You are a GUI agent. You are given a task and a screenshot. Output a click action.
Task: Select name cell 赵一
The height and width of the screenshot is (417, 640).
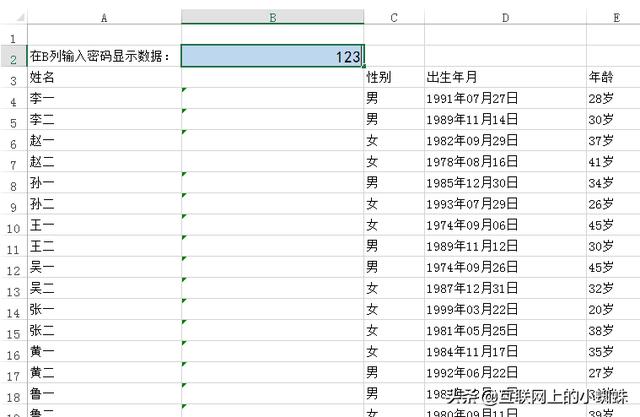click(104, 141)
